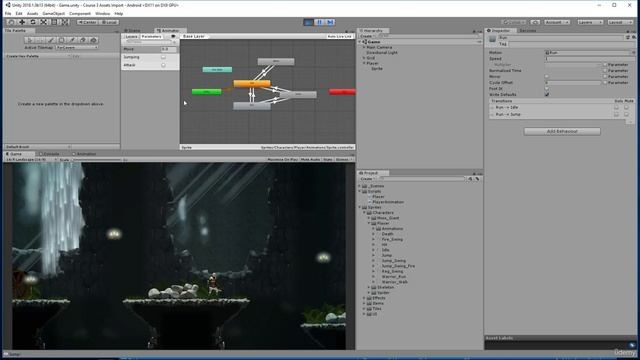This screenshot has width=640, height=360.
Task: Toggle pivot Center button
Action: pos(87,22)
